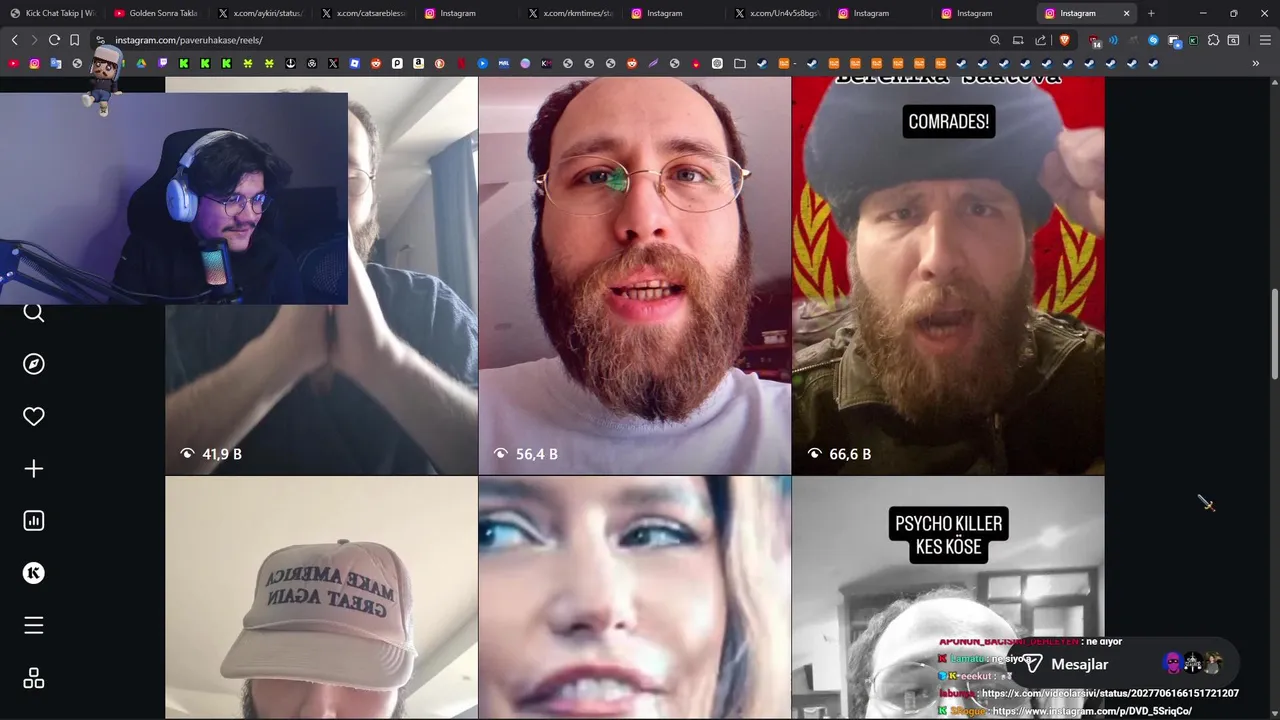1280x720 pixels.
Task: Toggle the browser sidebar panel icon
Action: [x=1233, y=40]
